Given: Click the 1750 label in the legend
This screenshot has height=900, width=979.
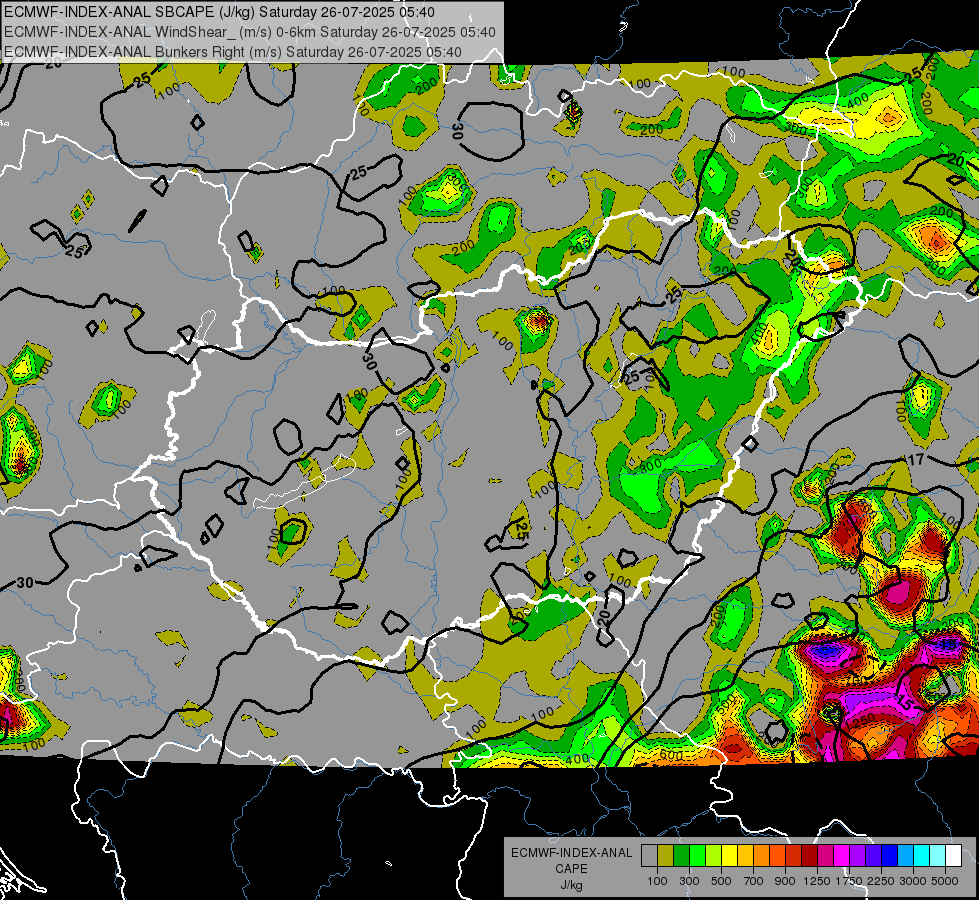Looking at the screenshot, I should pyautogui.click(x=849, y=881).
